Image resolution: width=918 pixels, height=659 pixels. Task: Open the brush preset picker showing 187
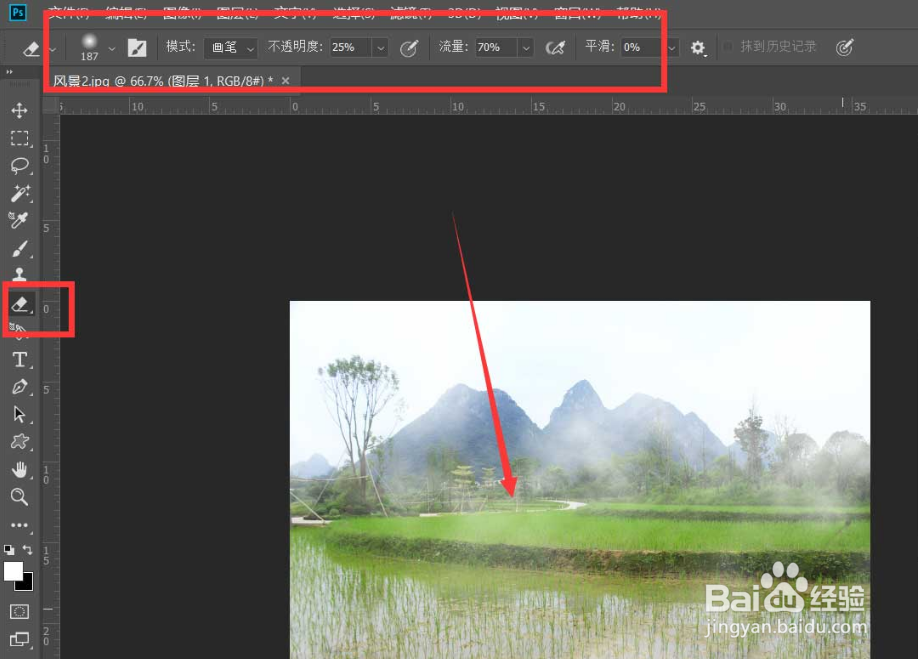coord(89,47)
